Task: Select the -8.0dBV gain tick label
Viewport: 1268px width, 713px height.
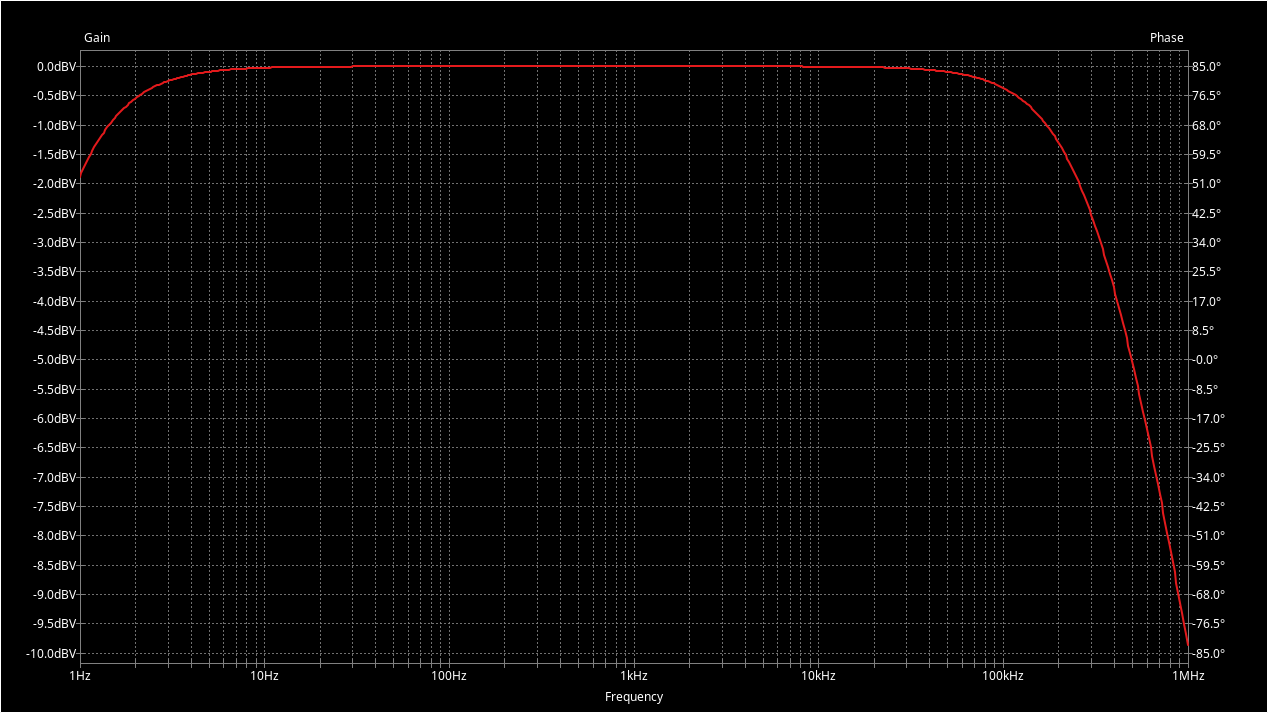Action: pyautogui.click(x=54, y=536)
